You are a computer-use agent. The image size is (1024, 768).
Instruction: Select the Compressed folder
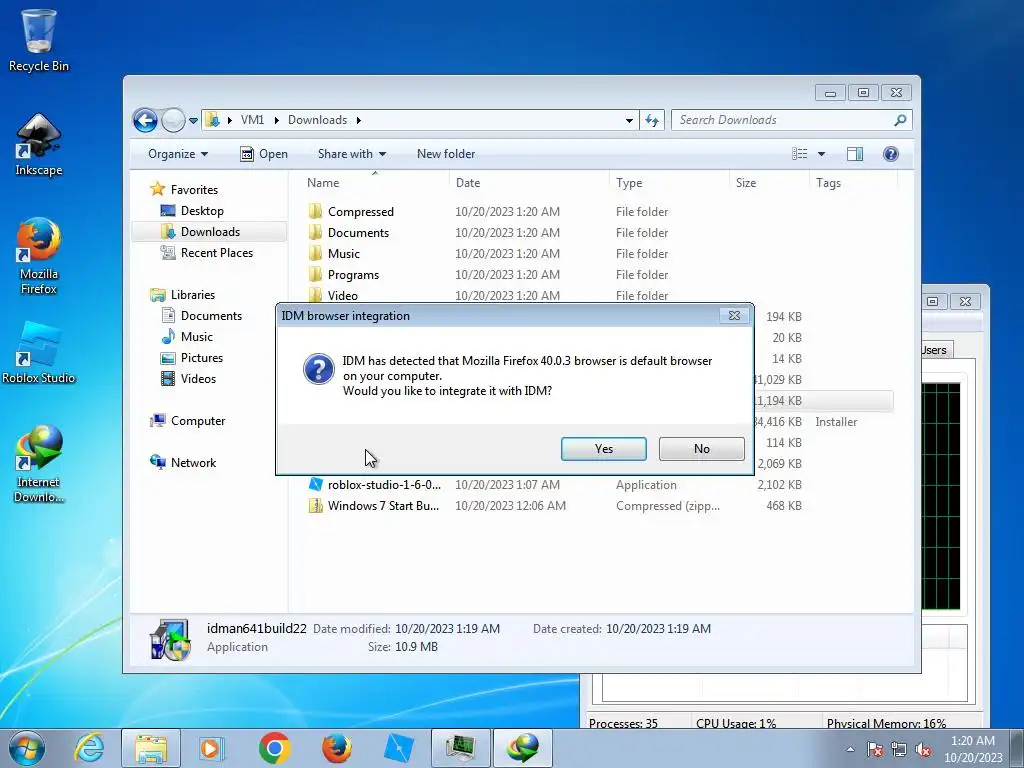[x=360, y=212]
